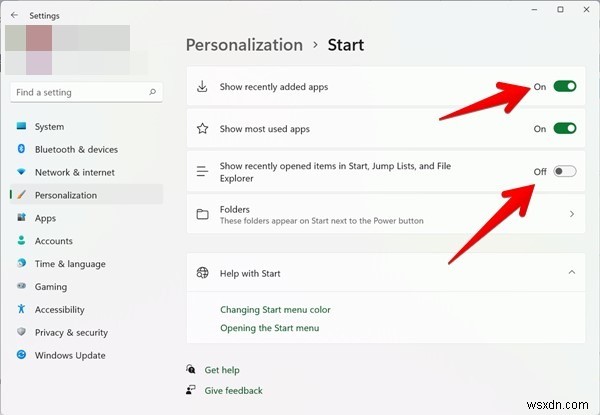This screenshot has width=600, height=415.
Task: Click the Get help link
Action: click(222, 370)
